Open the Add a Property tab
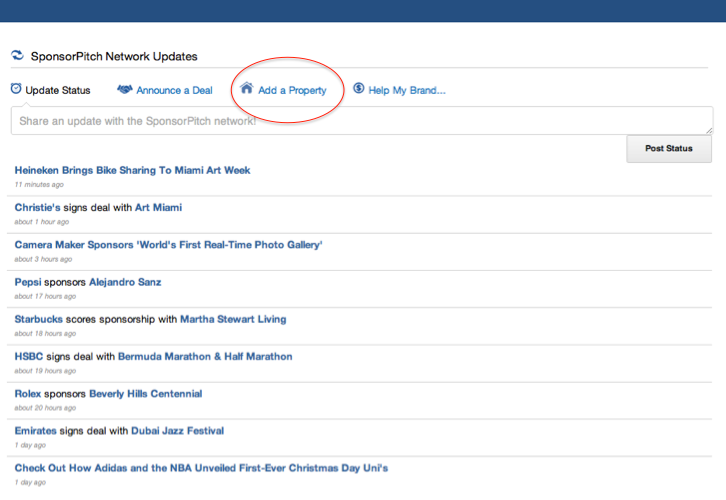The height and width of the screenshot is (500, 726). click(x=292, y=91)
